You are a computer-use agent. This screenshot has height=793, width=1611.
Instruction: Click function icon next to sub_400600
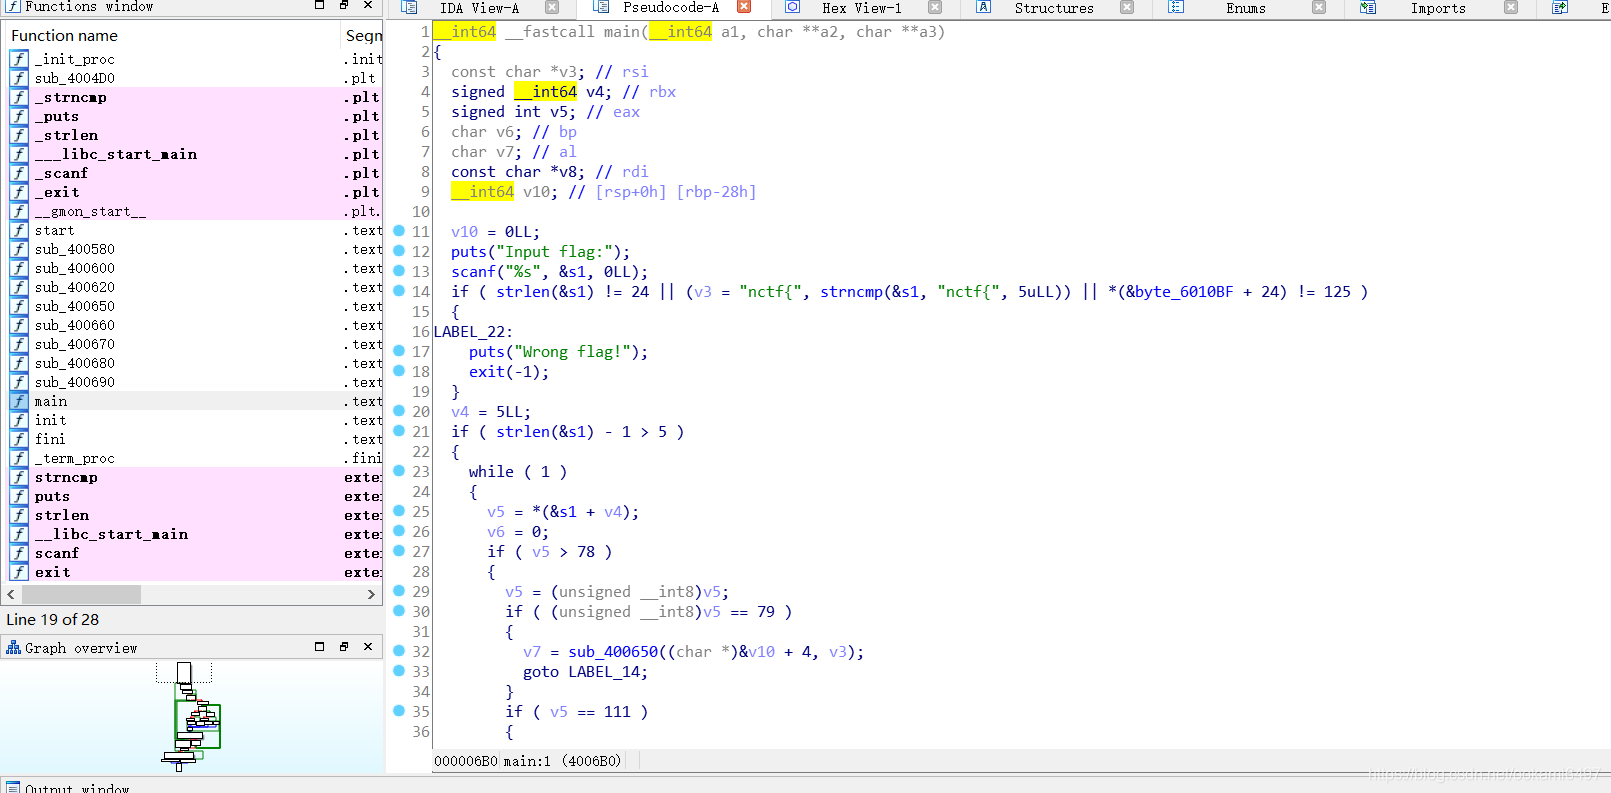coord(19,268)
